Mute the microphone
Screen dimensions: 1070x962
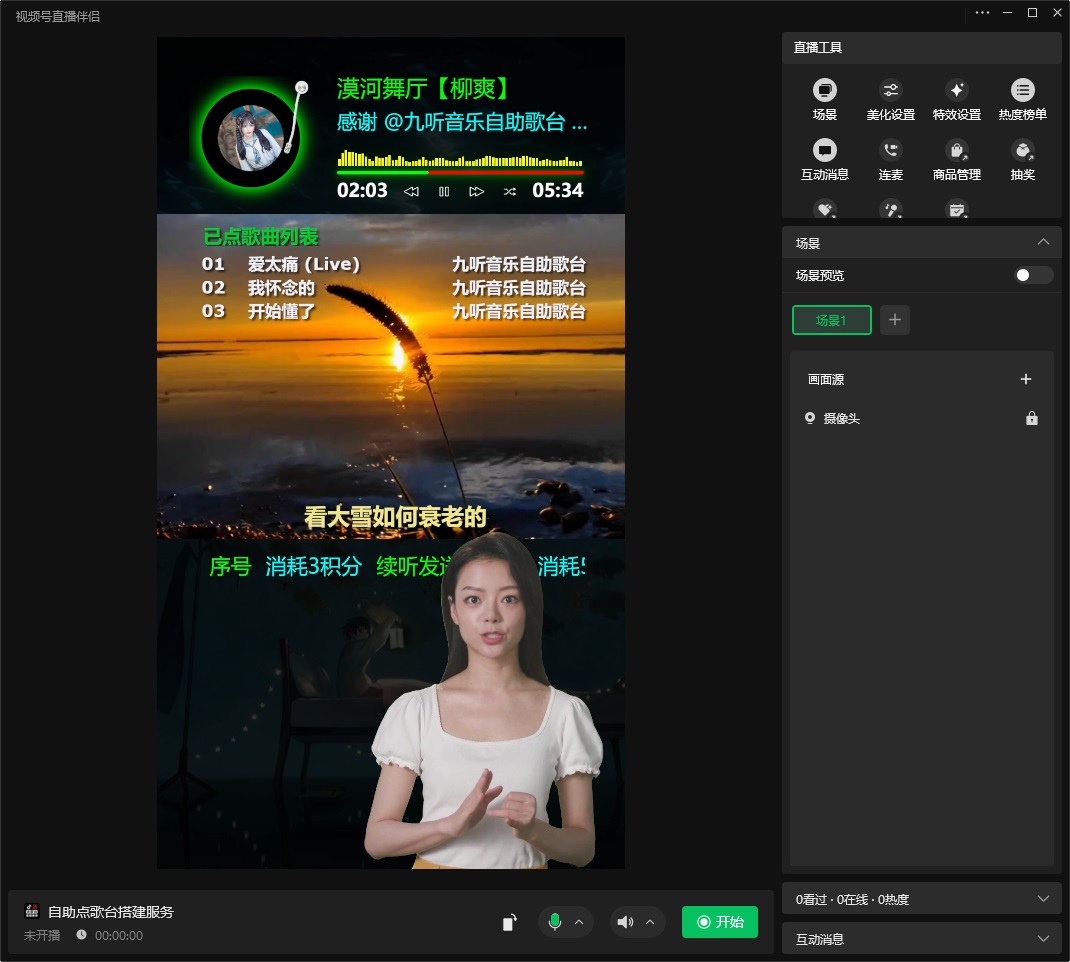click(x=555, y=922)
